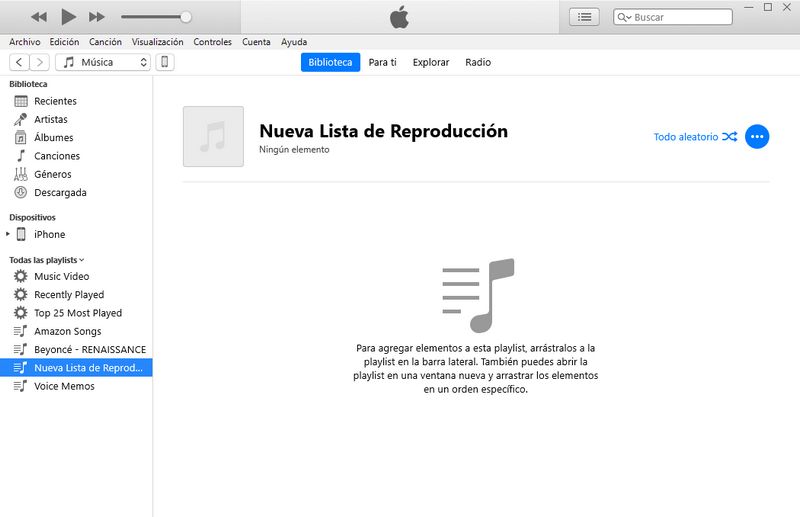Select Géneros in the sidebar
Image resolution: width=800 pixels, height=517 pixels.
tap(76, 175)
